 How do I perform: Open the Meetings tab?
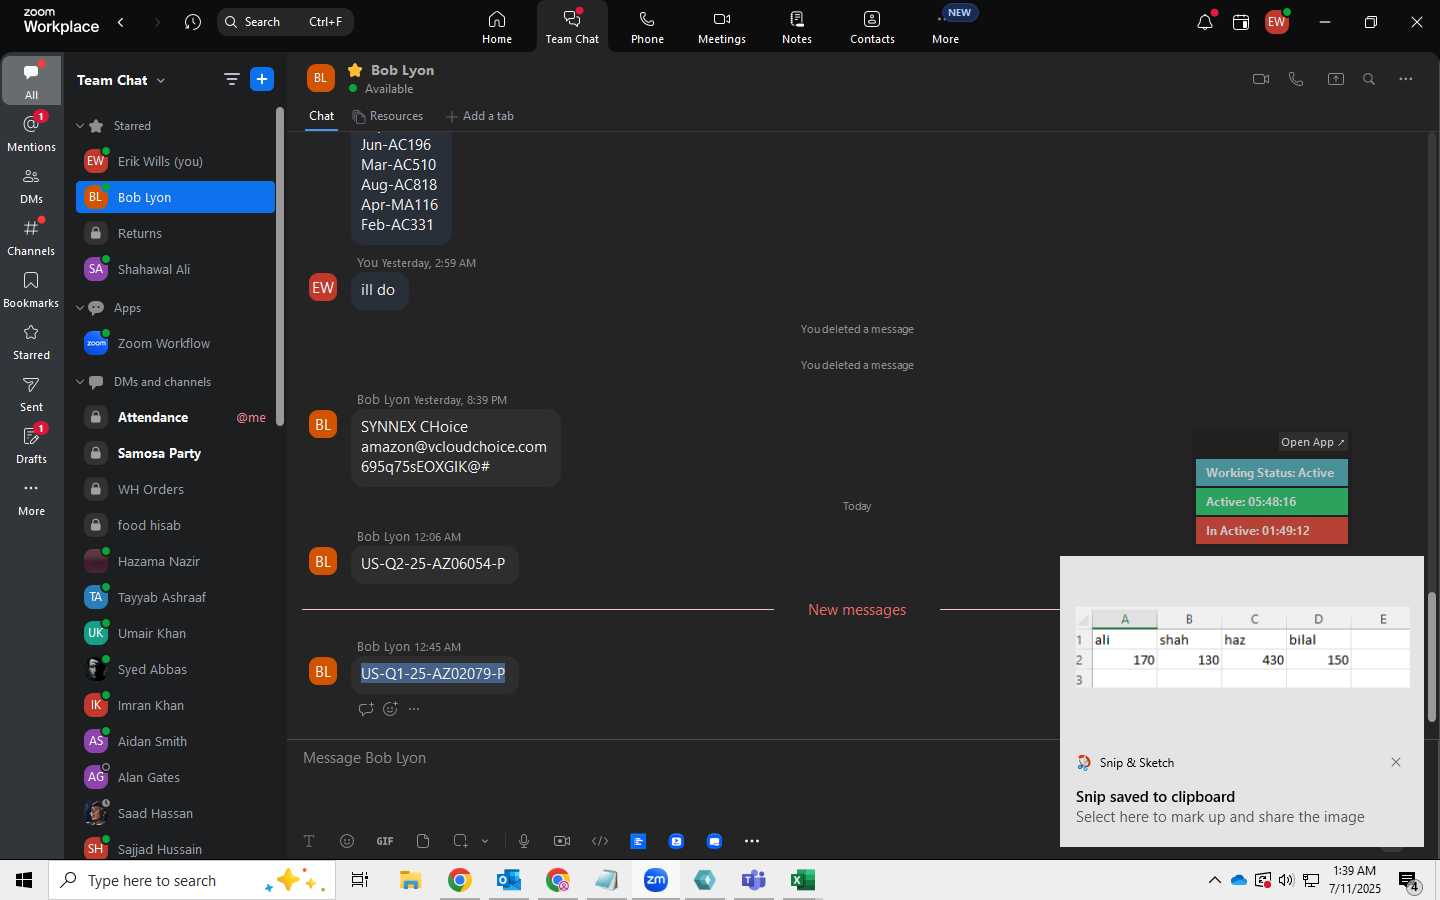tap(722, 27)
